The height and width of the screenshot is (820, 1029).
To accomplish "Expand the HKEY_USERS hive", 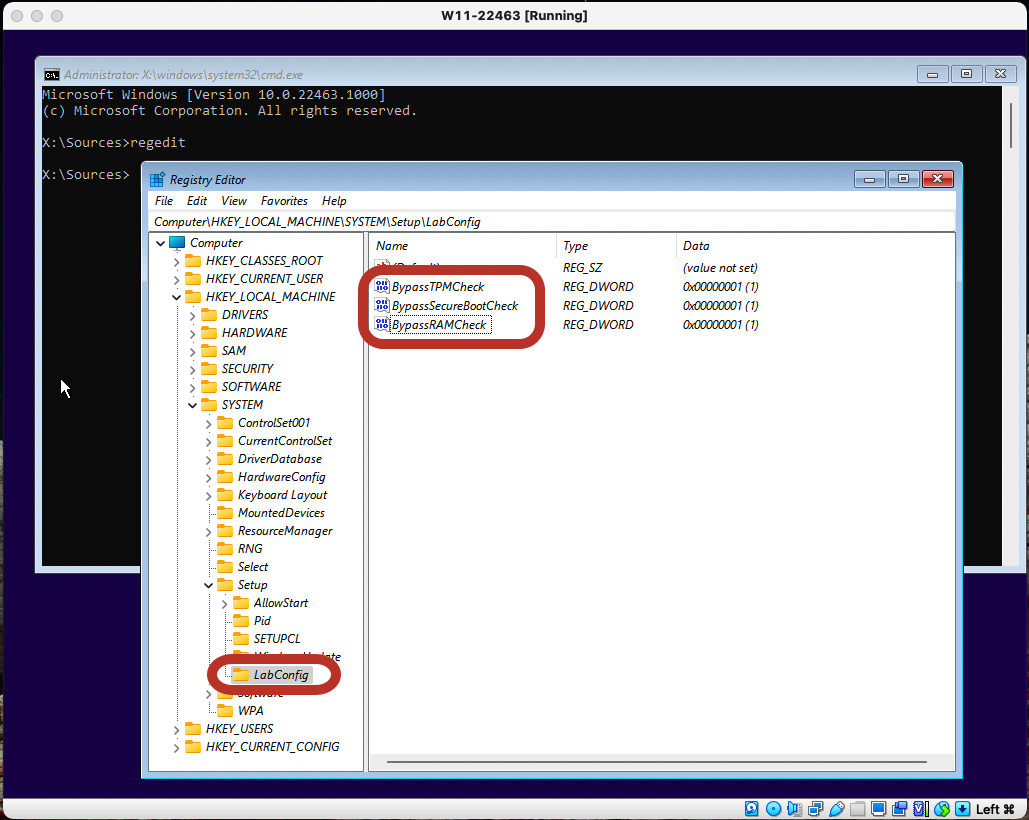I will 177,729.
